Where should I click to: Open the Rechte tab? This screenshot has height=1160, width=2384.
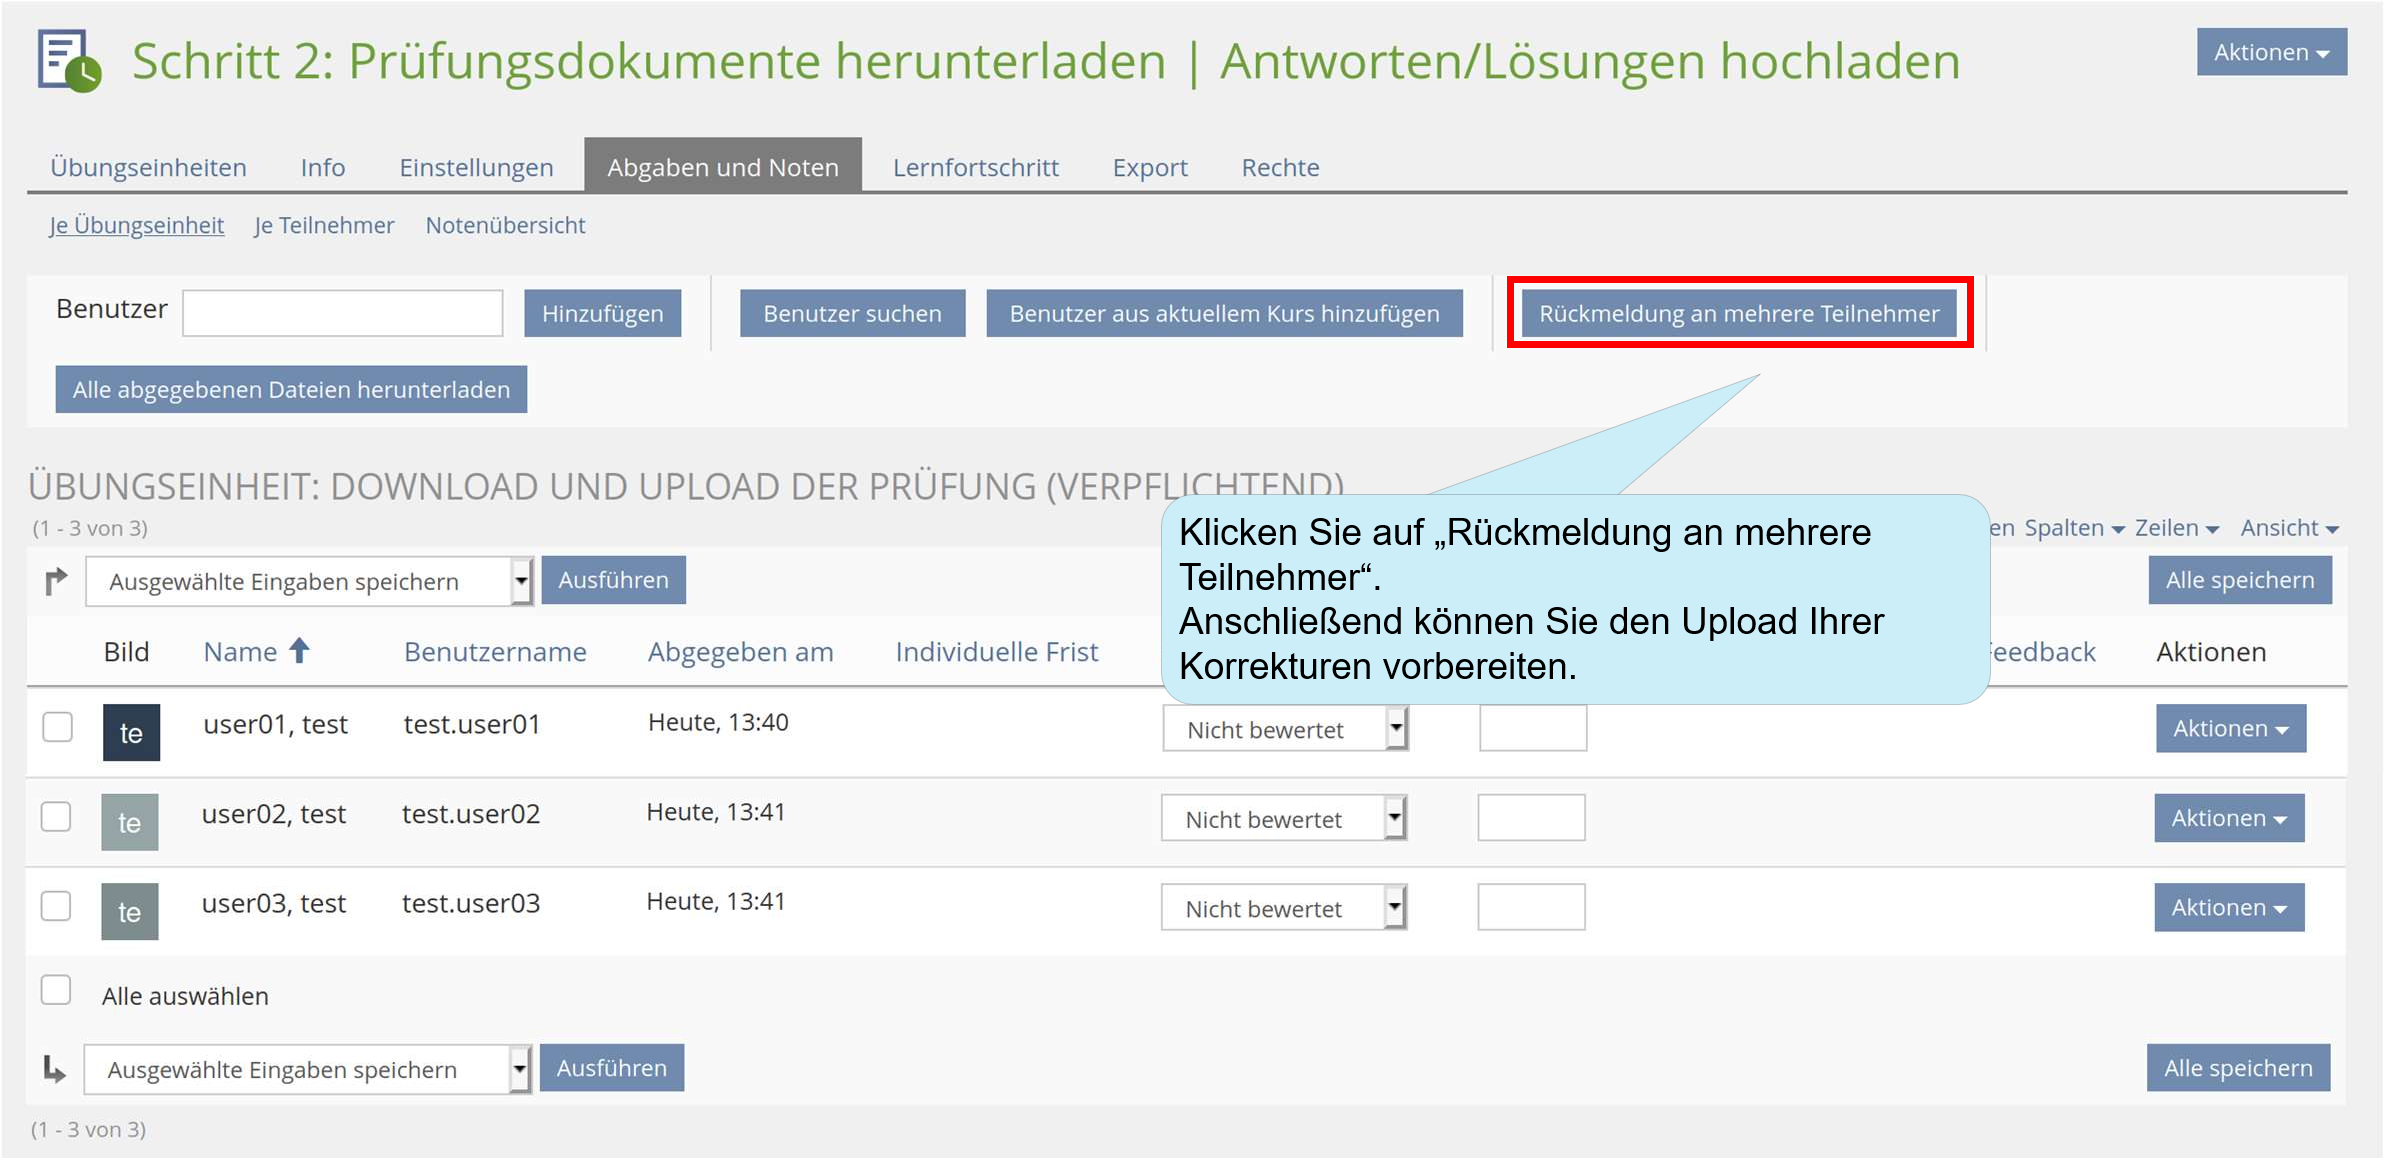click(x=1280, y=167)
